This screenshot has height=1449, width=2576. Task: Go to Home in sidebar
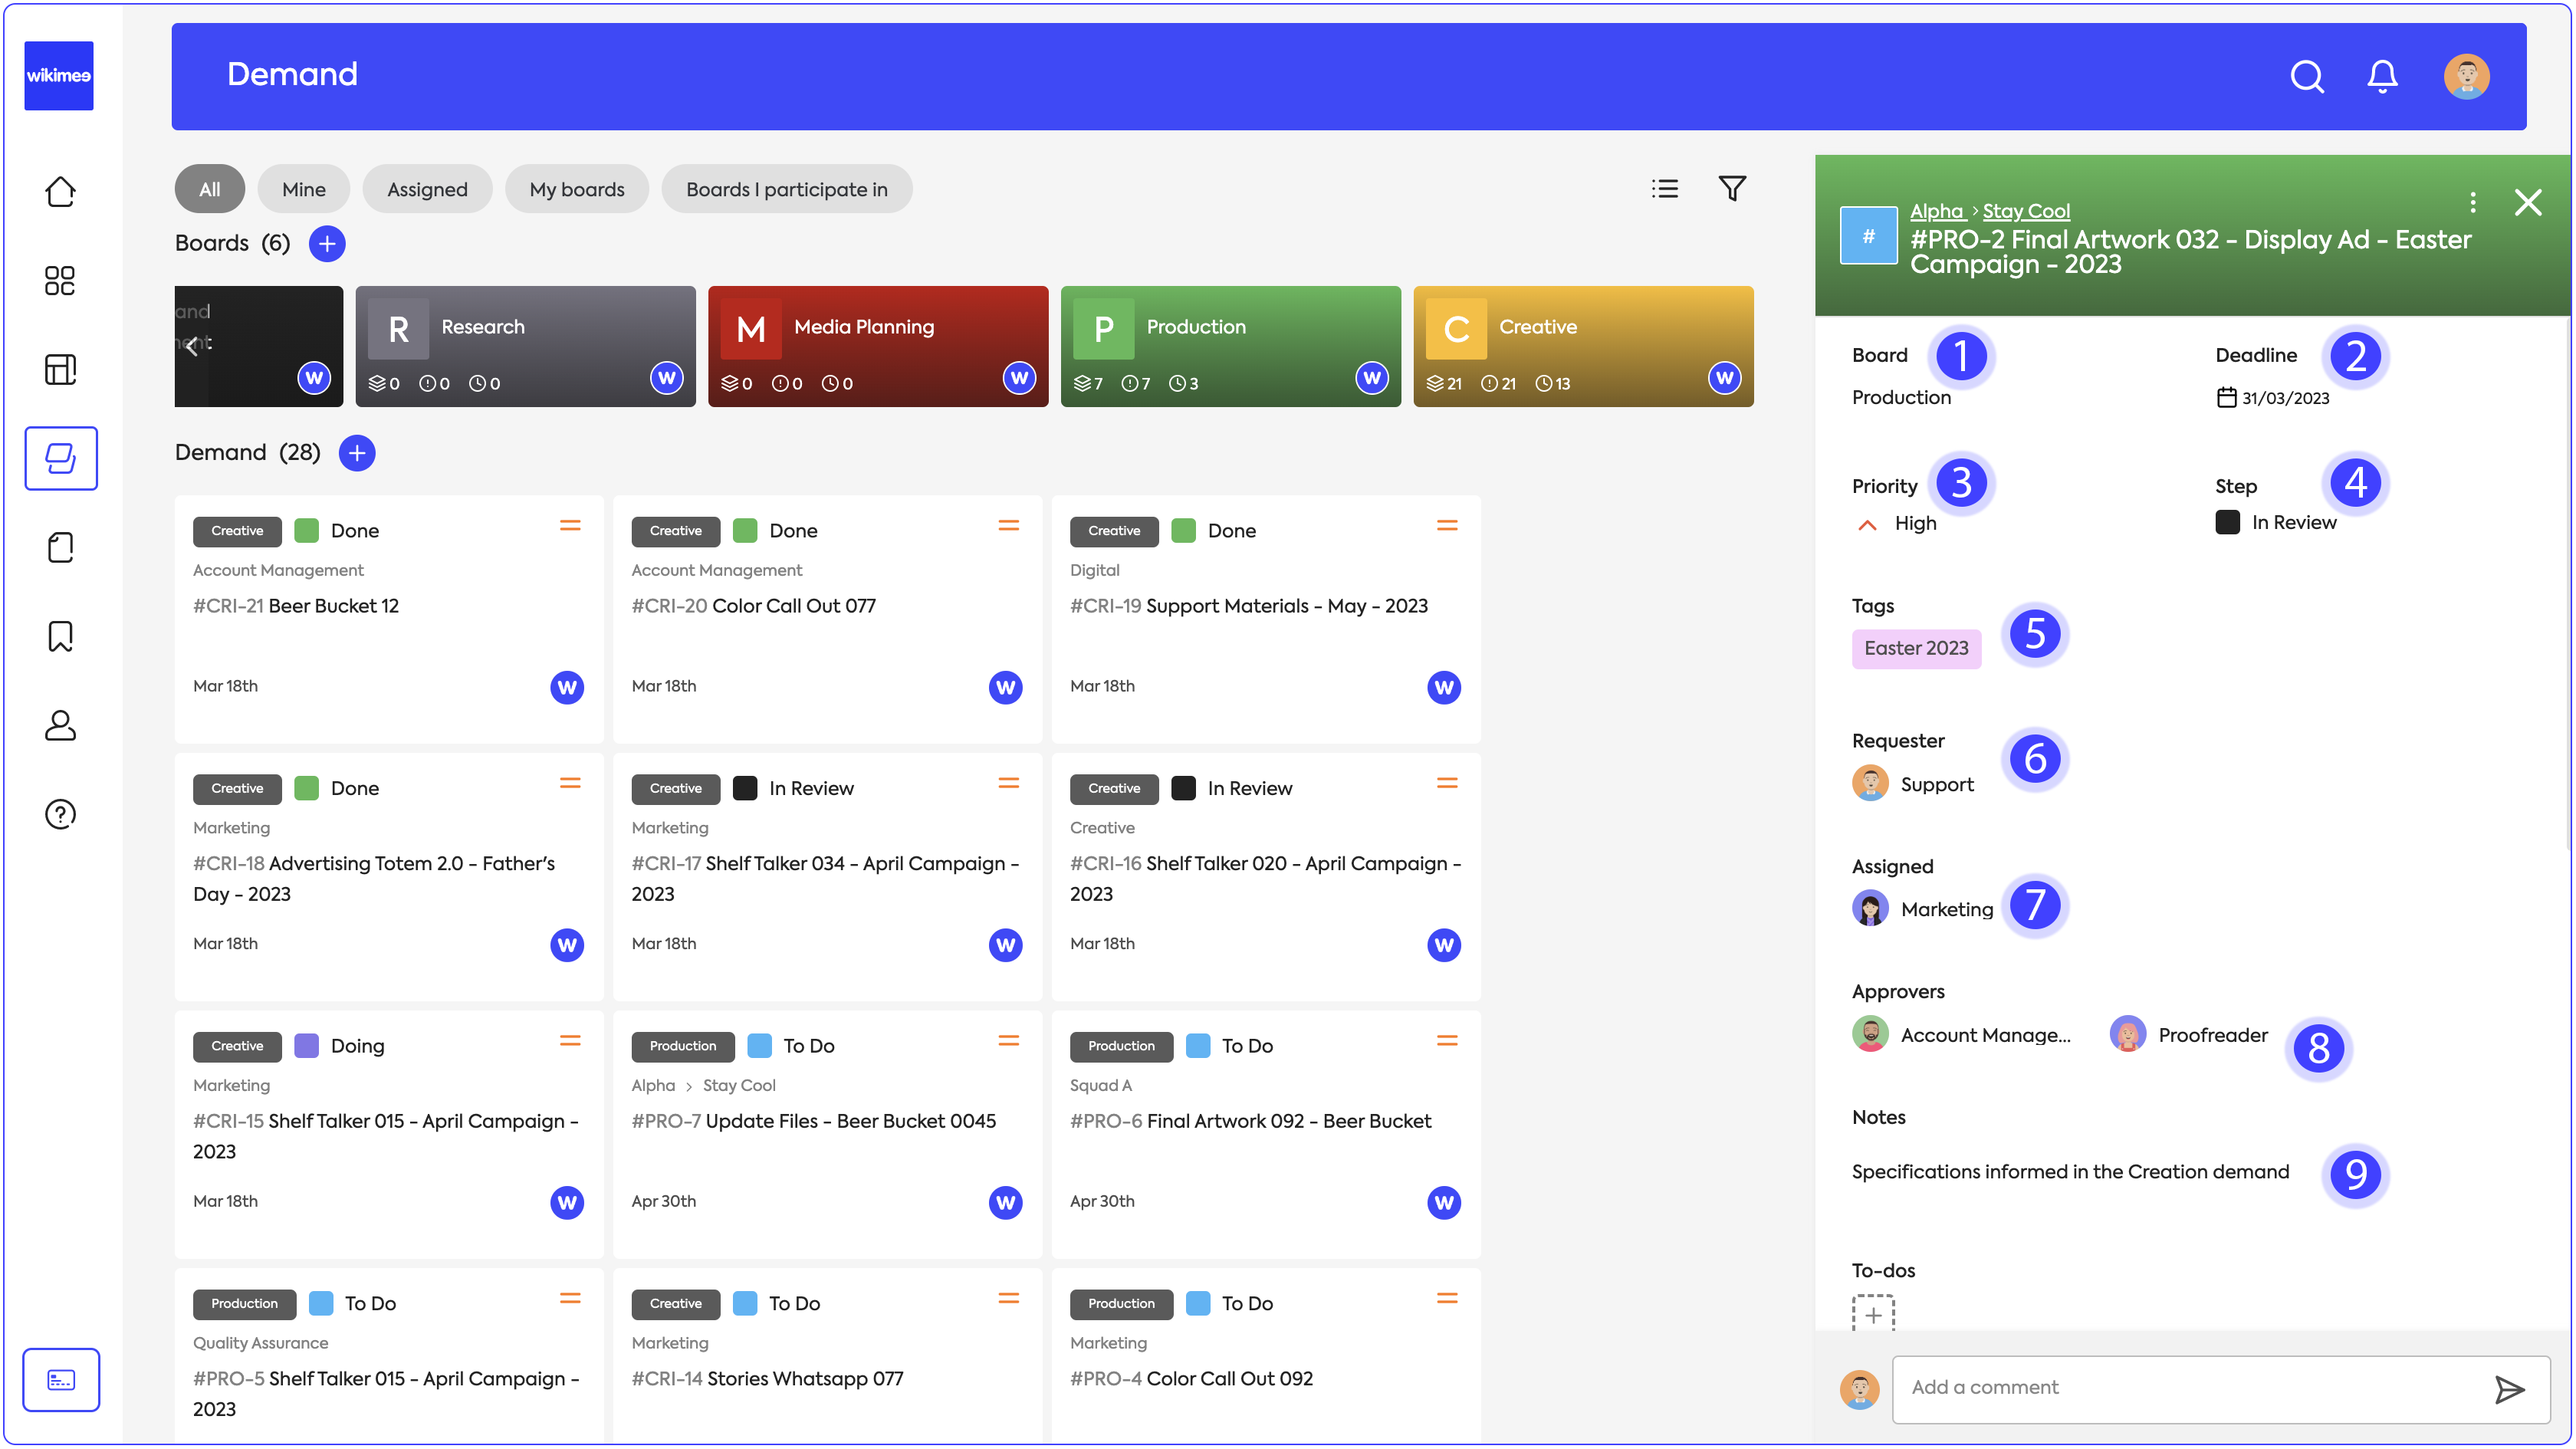coord(60,191)
